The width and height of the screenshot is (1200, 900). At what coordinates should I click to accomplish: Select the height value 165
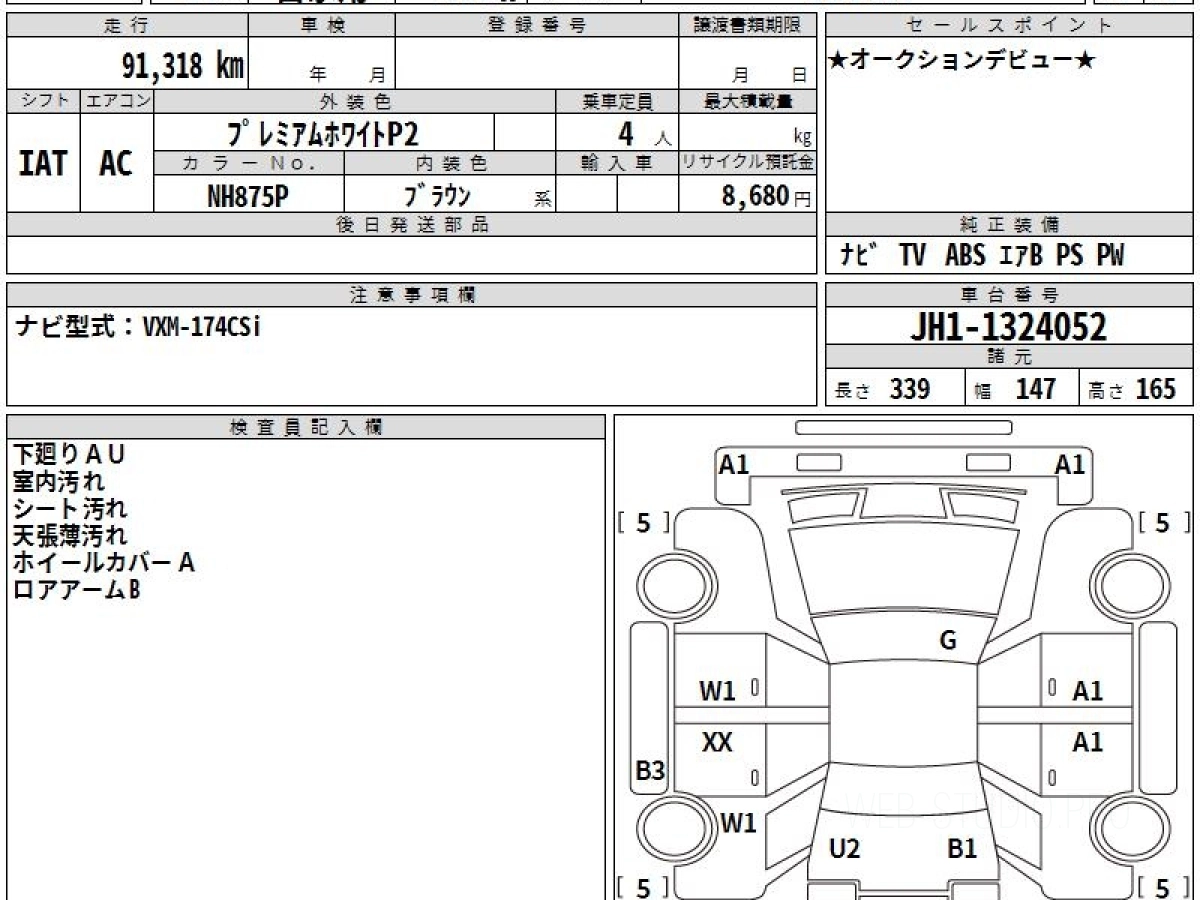1156,389
